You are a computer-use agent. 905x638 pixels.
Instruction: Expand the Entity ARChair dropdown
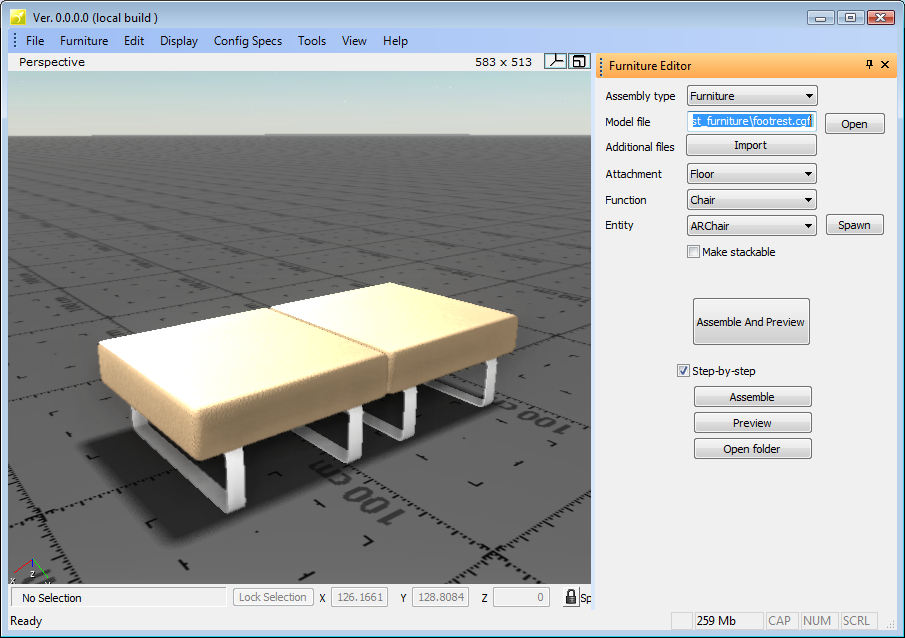pos(751,226)
